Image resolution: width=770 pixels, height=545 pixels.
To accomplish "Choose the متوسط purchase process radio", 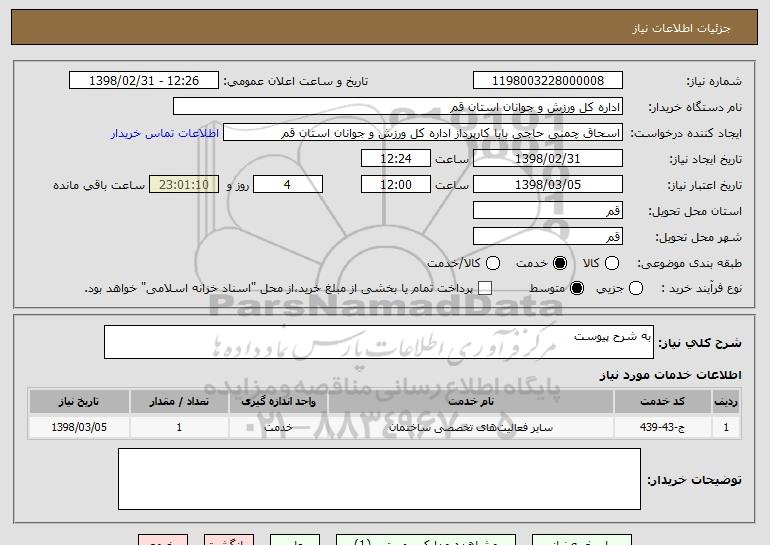I will [x=577, y=288].
